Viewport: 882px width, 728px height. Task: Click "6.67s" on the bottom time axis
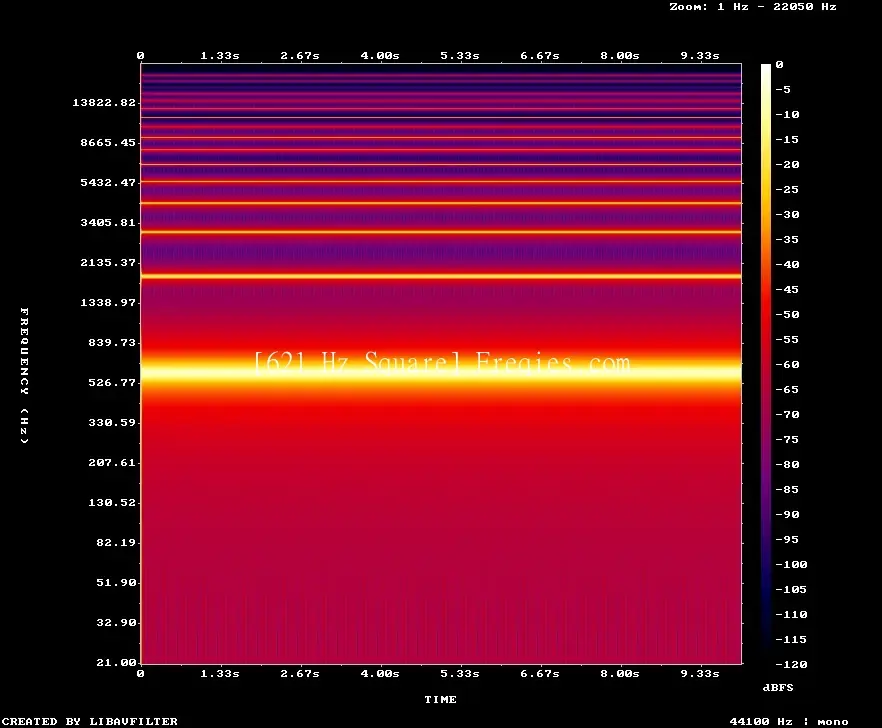539,673
